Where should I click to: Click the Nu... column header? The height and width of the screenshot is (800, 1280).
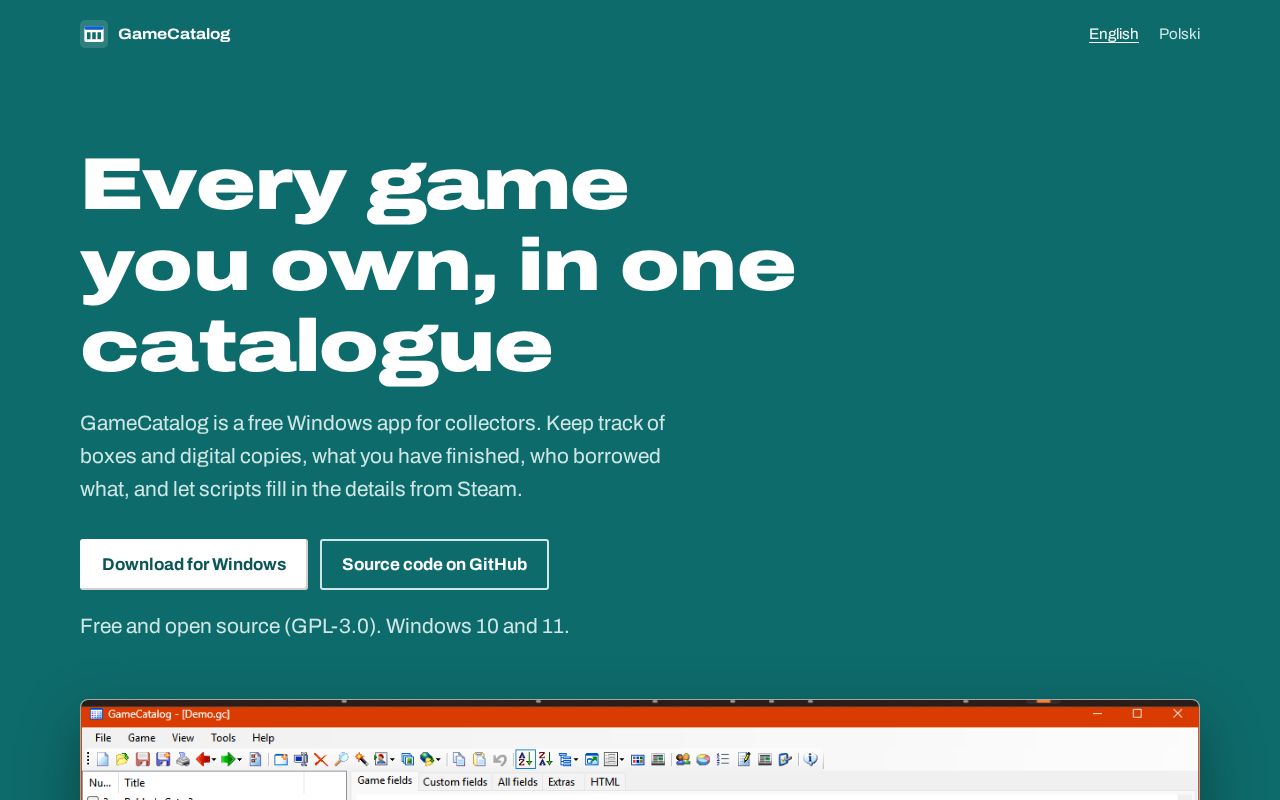click(100, 783)
